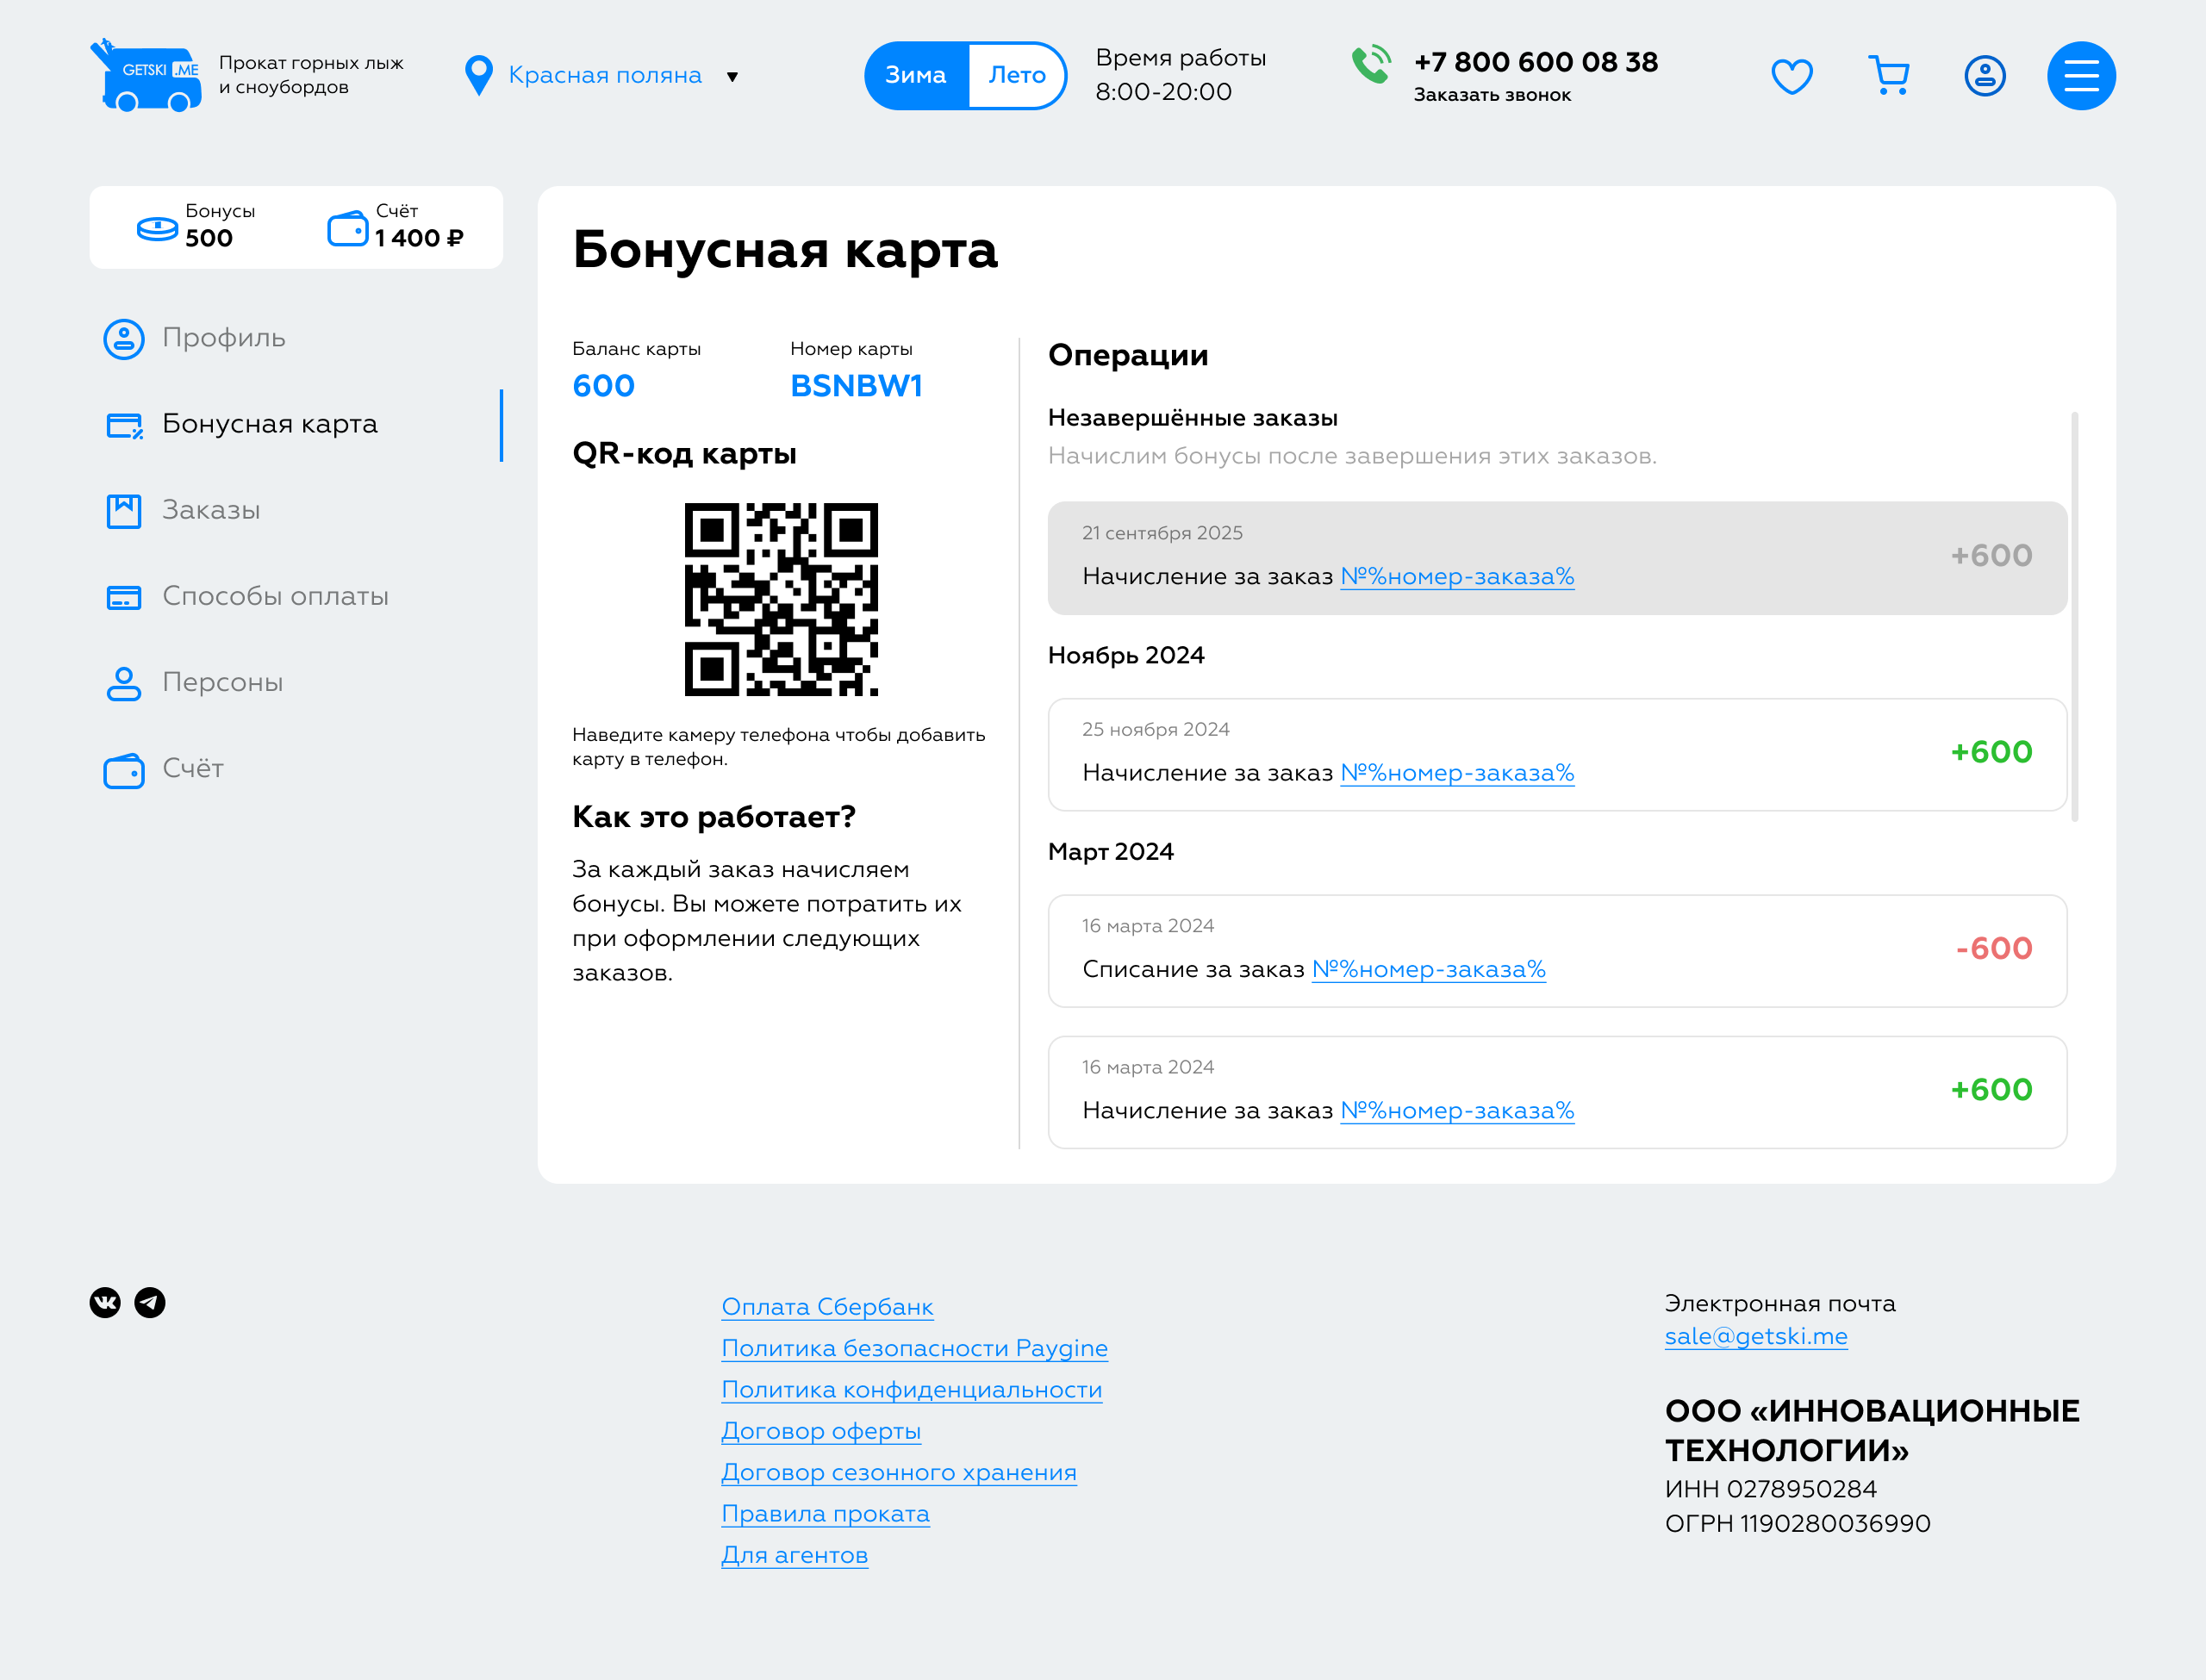
Task: Open the Telegram social icon
Action: [150, 1302]
